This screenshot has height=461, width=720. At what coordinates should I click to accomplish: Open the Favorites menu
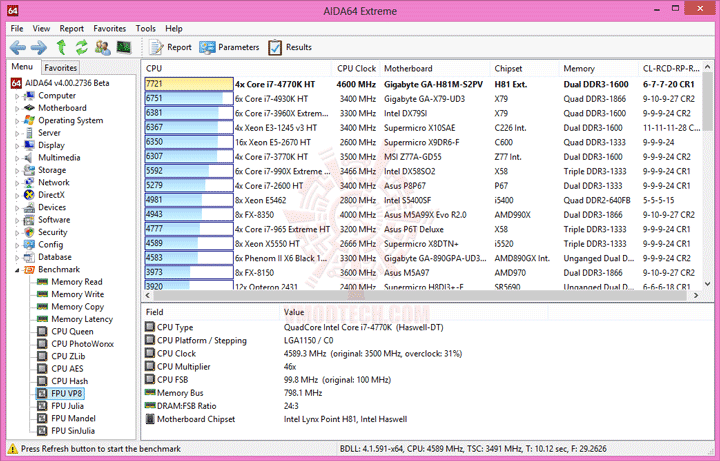point(109,28)
